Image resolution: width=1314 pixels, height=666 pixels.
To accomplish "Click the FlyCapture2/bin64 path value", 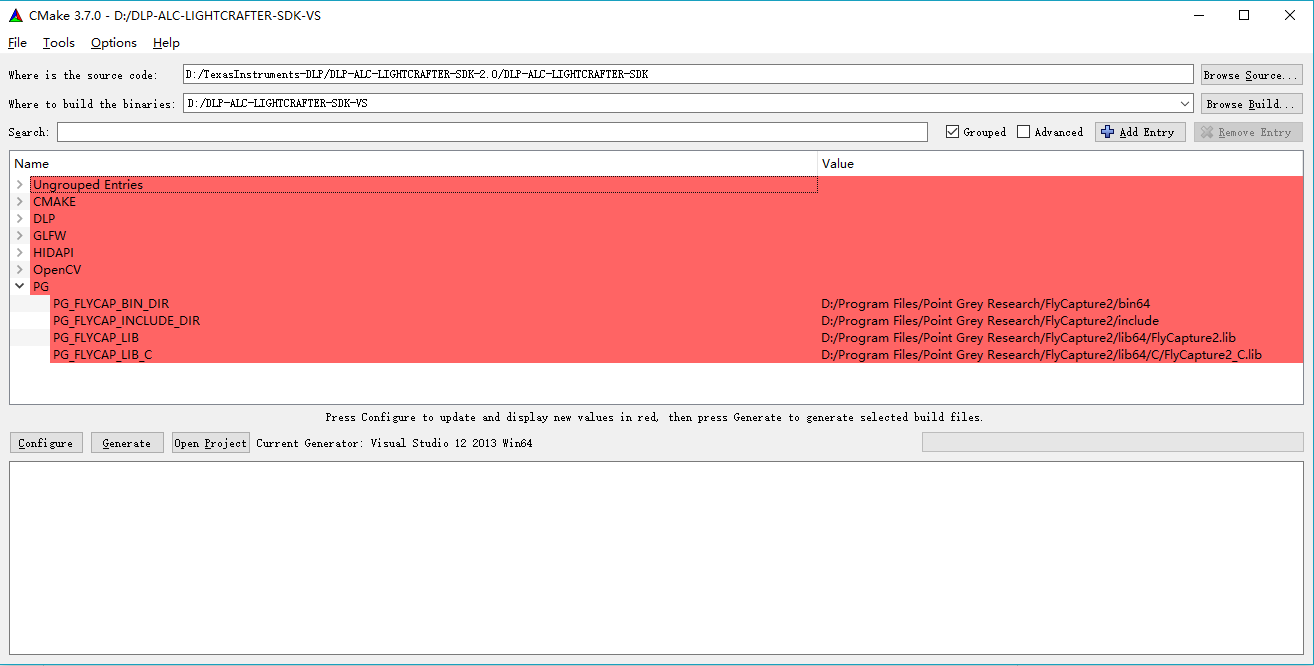I will [986, 304].
